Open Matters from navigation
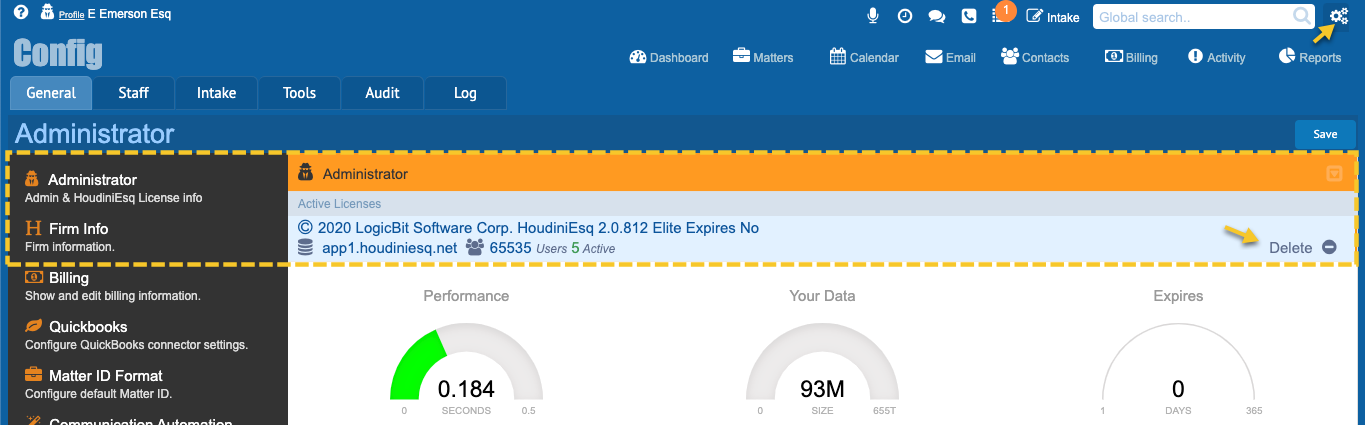The width and height of the screenshot is (1365, 425). [763, 57]
